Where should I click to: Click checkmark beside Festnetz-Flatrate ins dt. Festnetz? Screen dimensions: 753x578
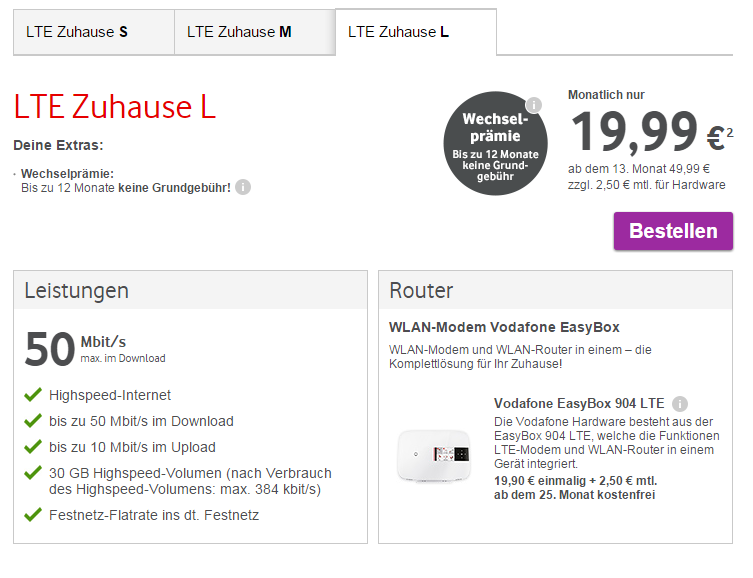34,515
